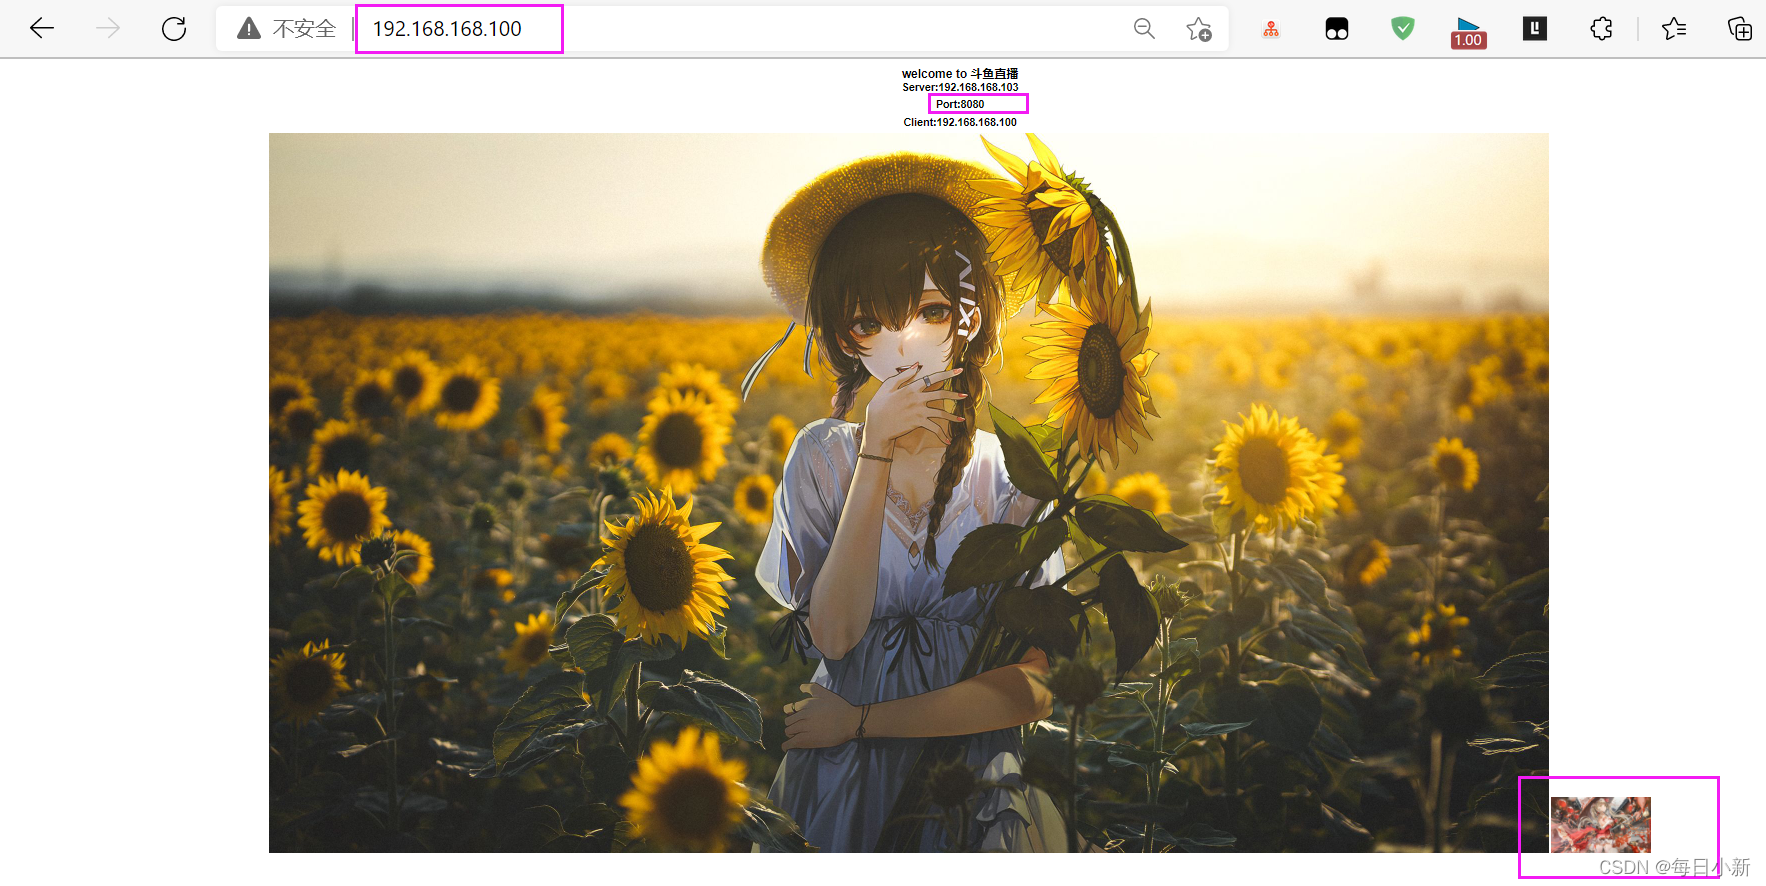Open the green shield ad blocker
The image size is (1766, 886).
(1403, 28)
